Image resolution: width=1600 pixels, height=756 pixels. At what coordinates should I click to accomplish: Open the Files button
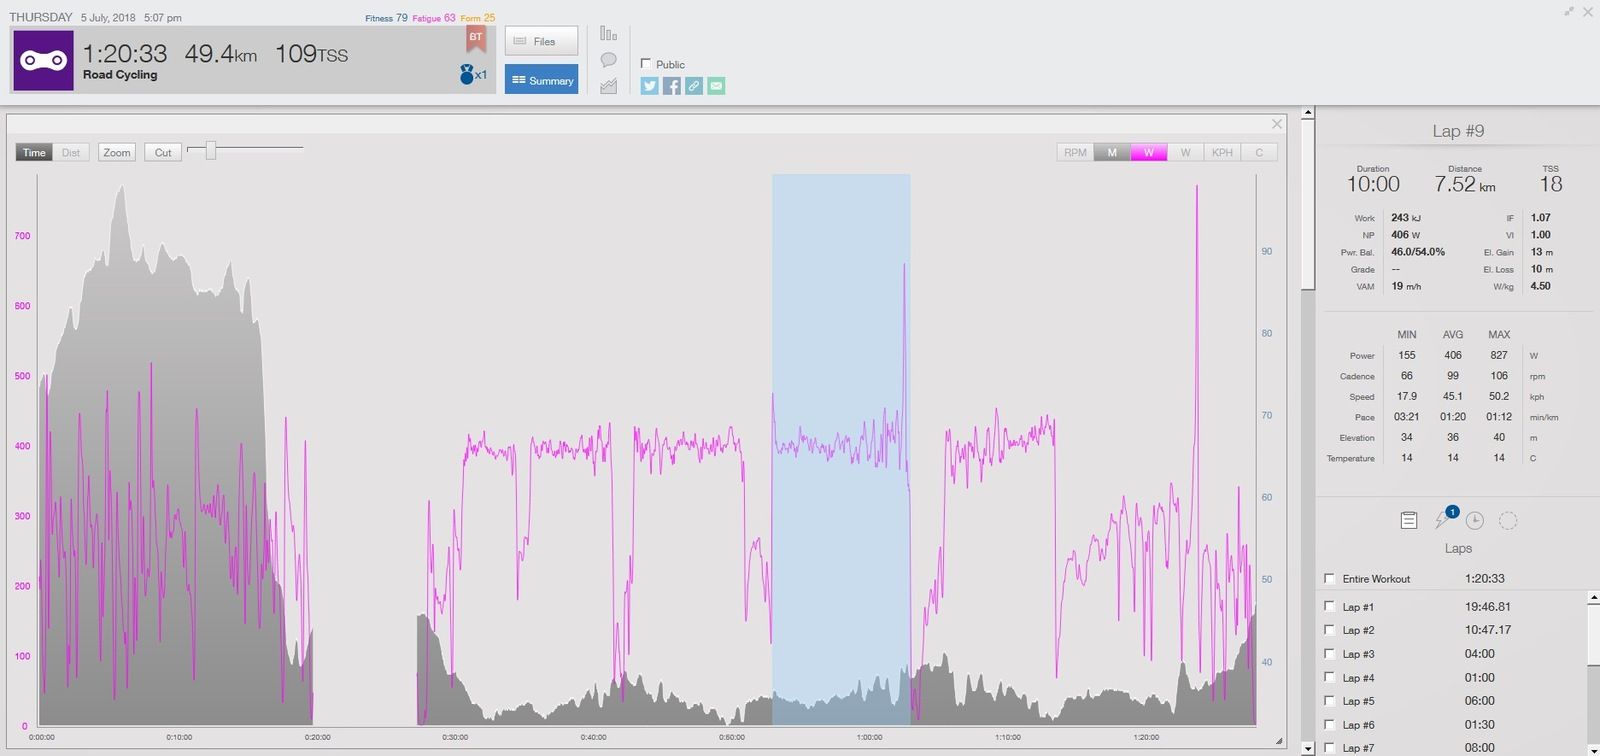541,41
